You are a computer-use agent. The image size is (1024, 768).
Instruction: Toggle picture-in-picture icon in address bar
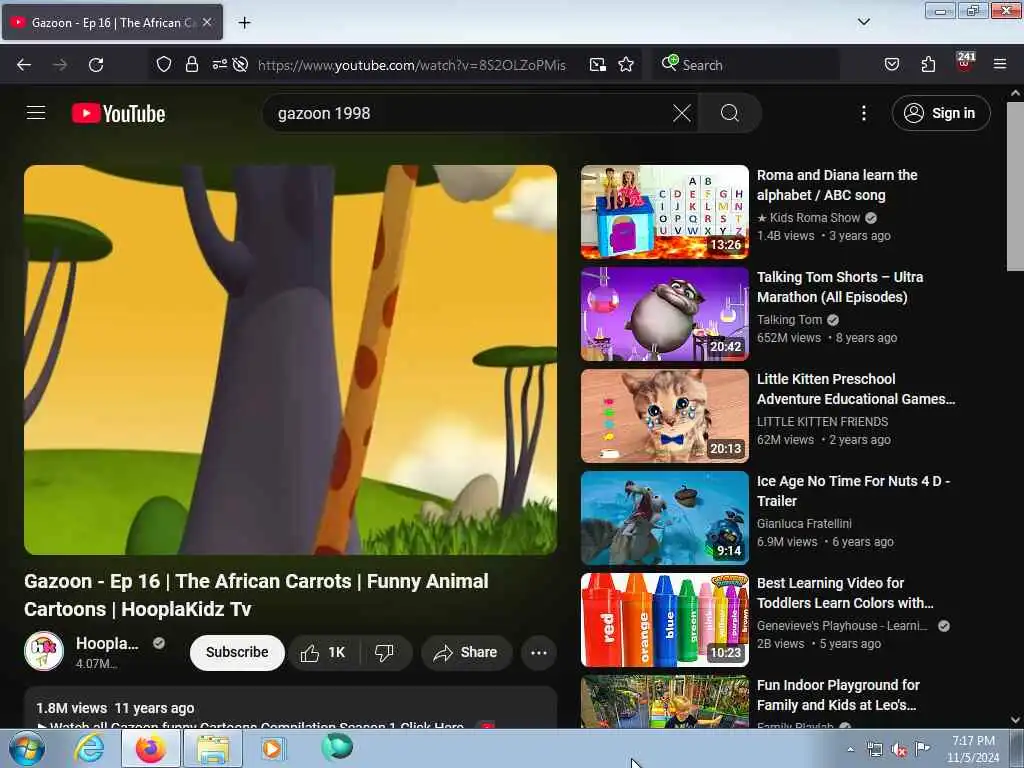click(598, 64)
